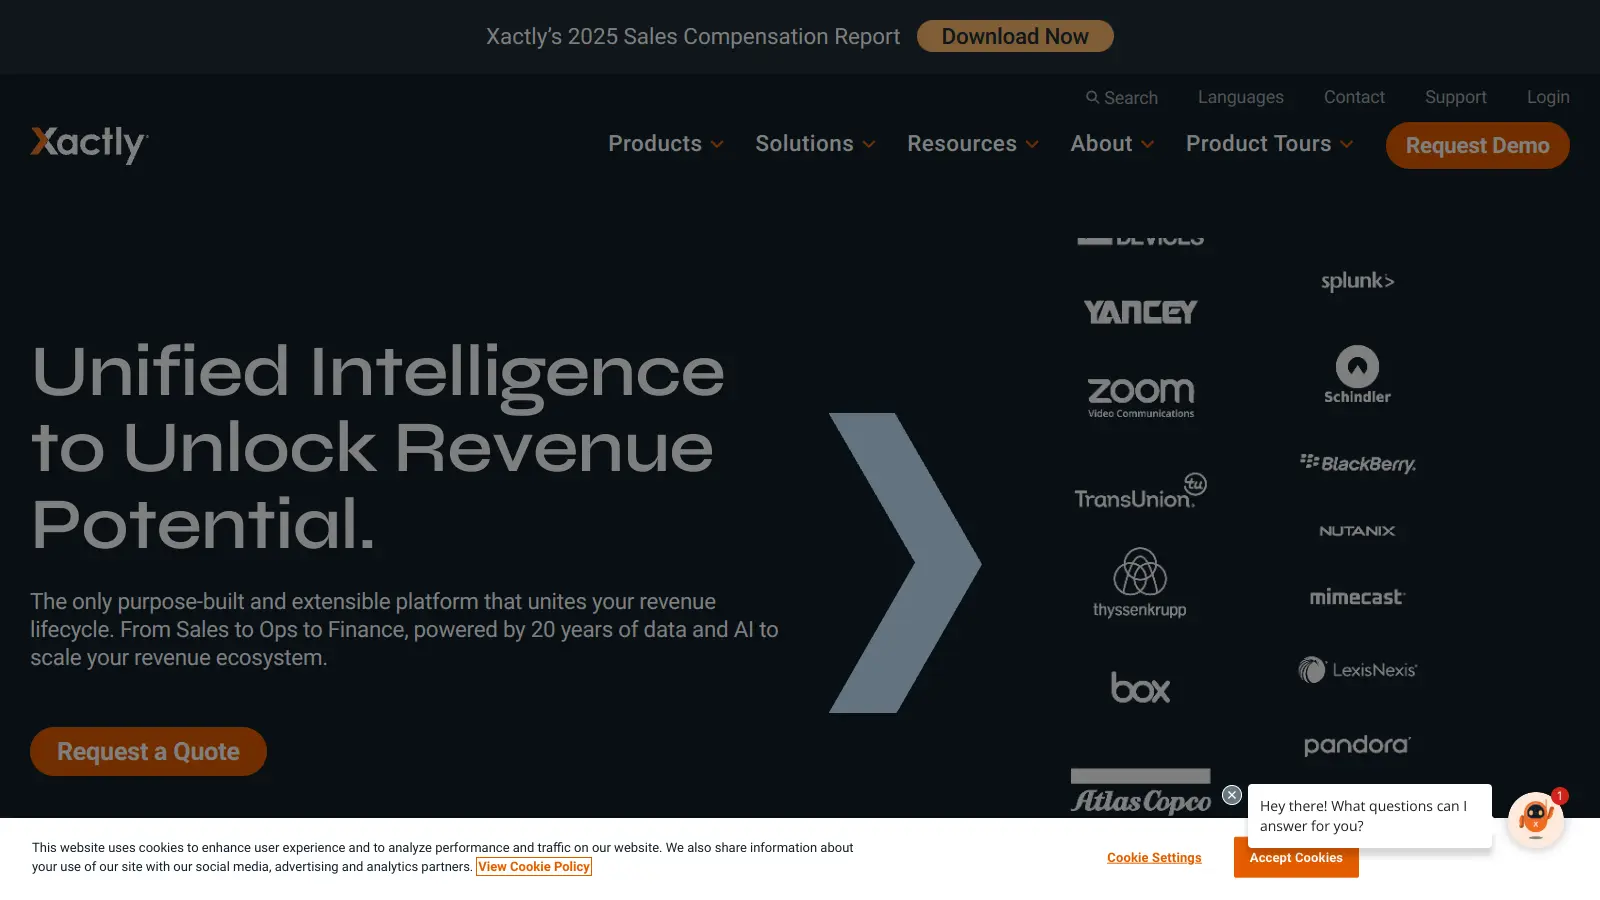Click the Request Demo button
The image size is (1600, 900).
[1477, 146]
